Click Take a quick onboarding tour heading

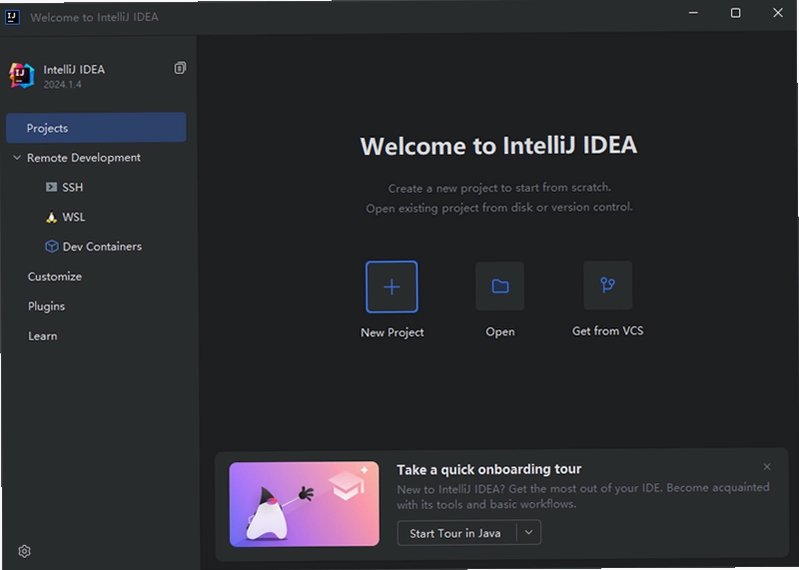tap(489, 469)
